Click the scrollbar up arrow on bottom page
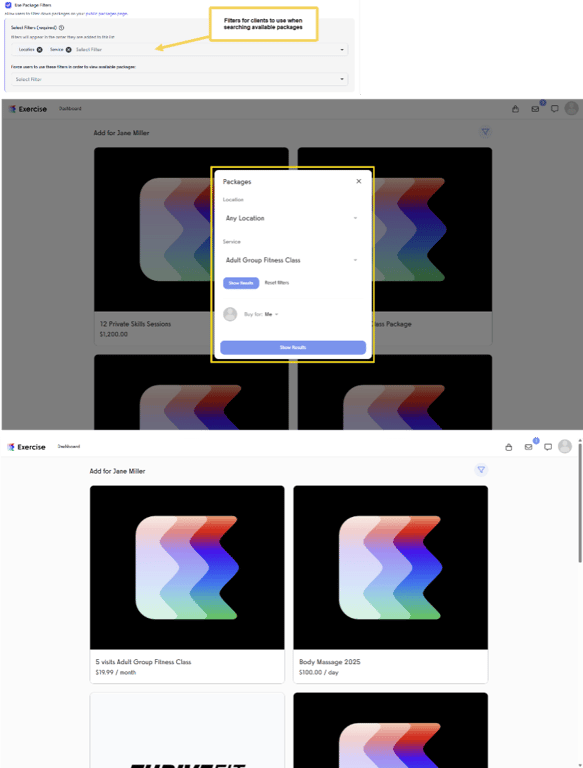Screen dimensions: 583x768 580,441
